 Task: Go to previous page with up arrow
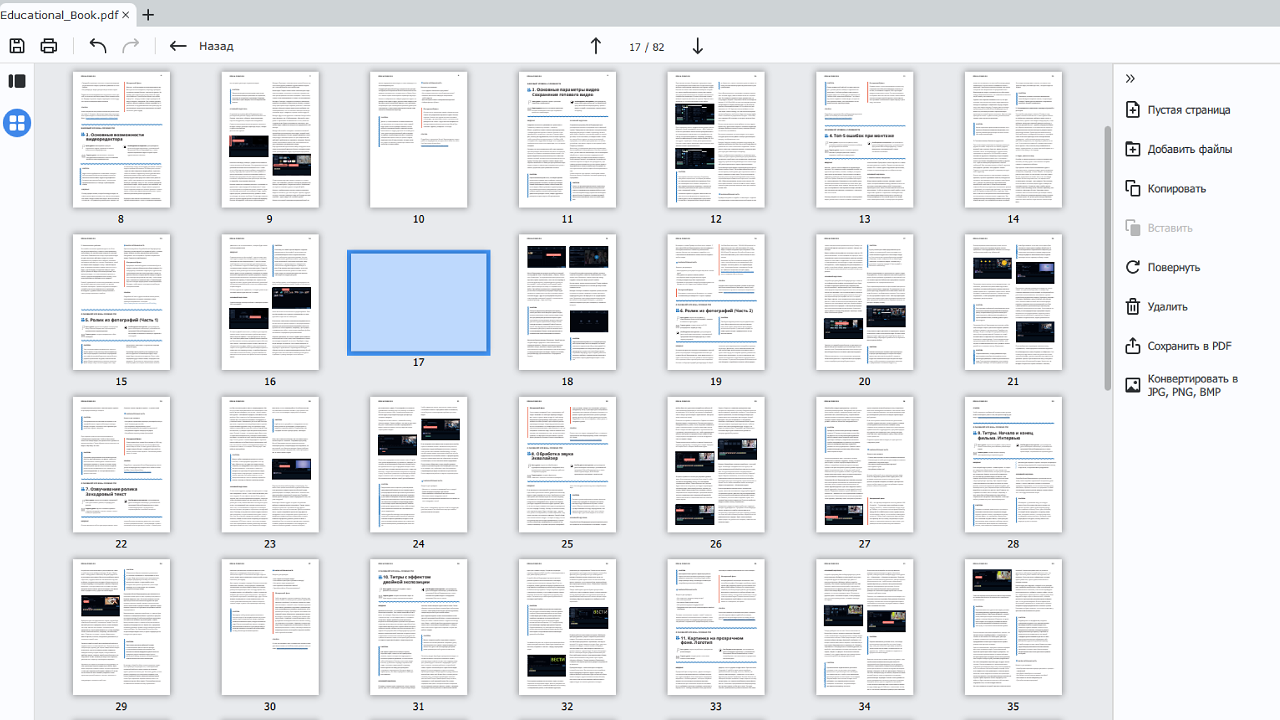point(596,46)
